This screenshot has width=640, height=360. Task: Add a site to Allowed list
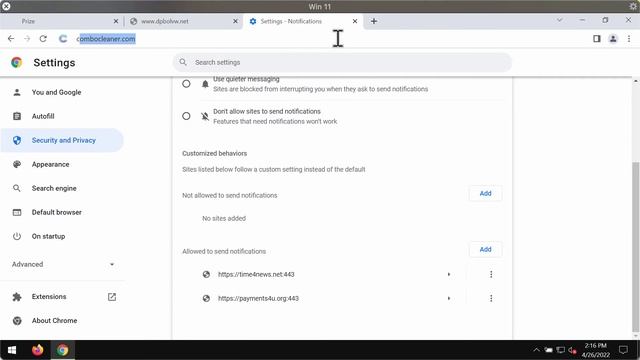(485, 250)
